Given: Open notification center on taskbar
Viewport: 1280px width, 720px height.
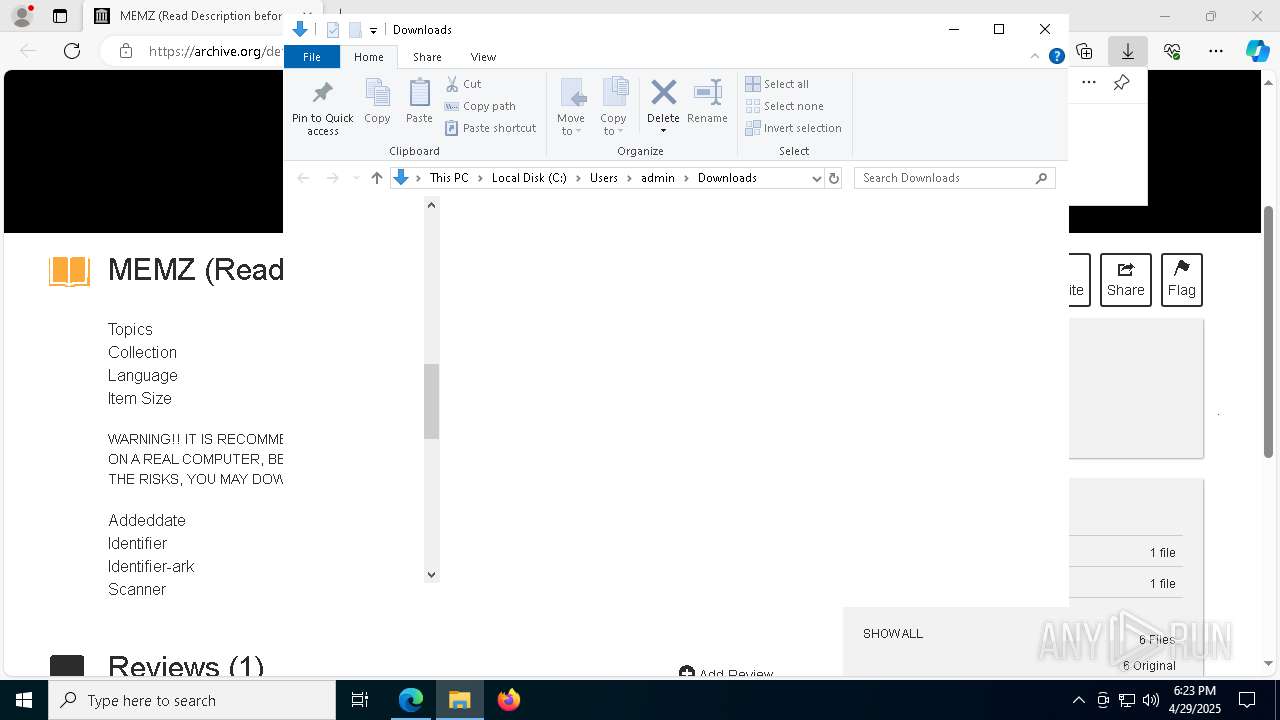Looking at the screenshot, I should coord(1247,700).
